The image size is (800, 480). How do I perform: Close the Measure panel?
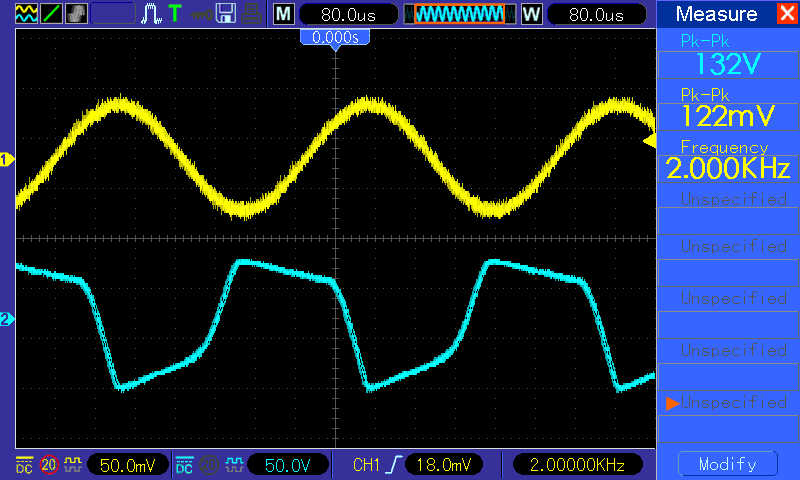coord(786,14)
